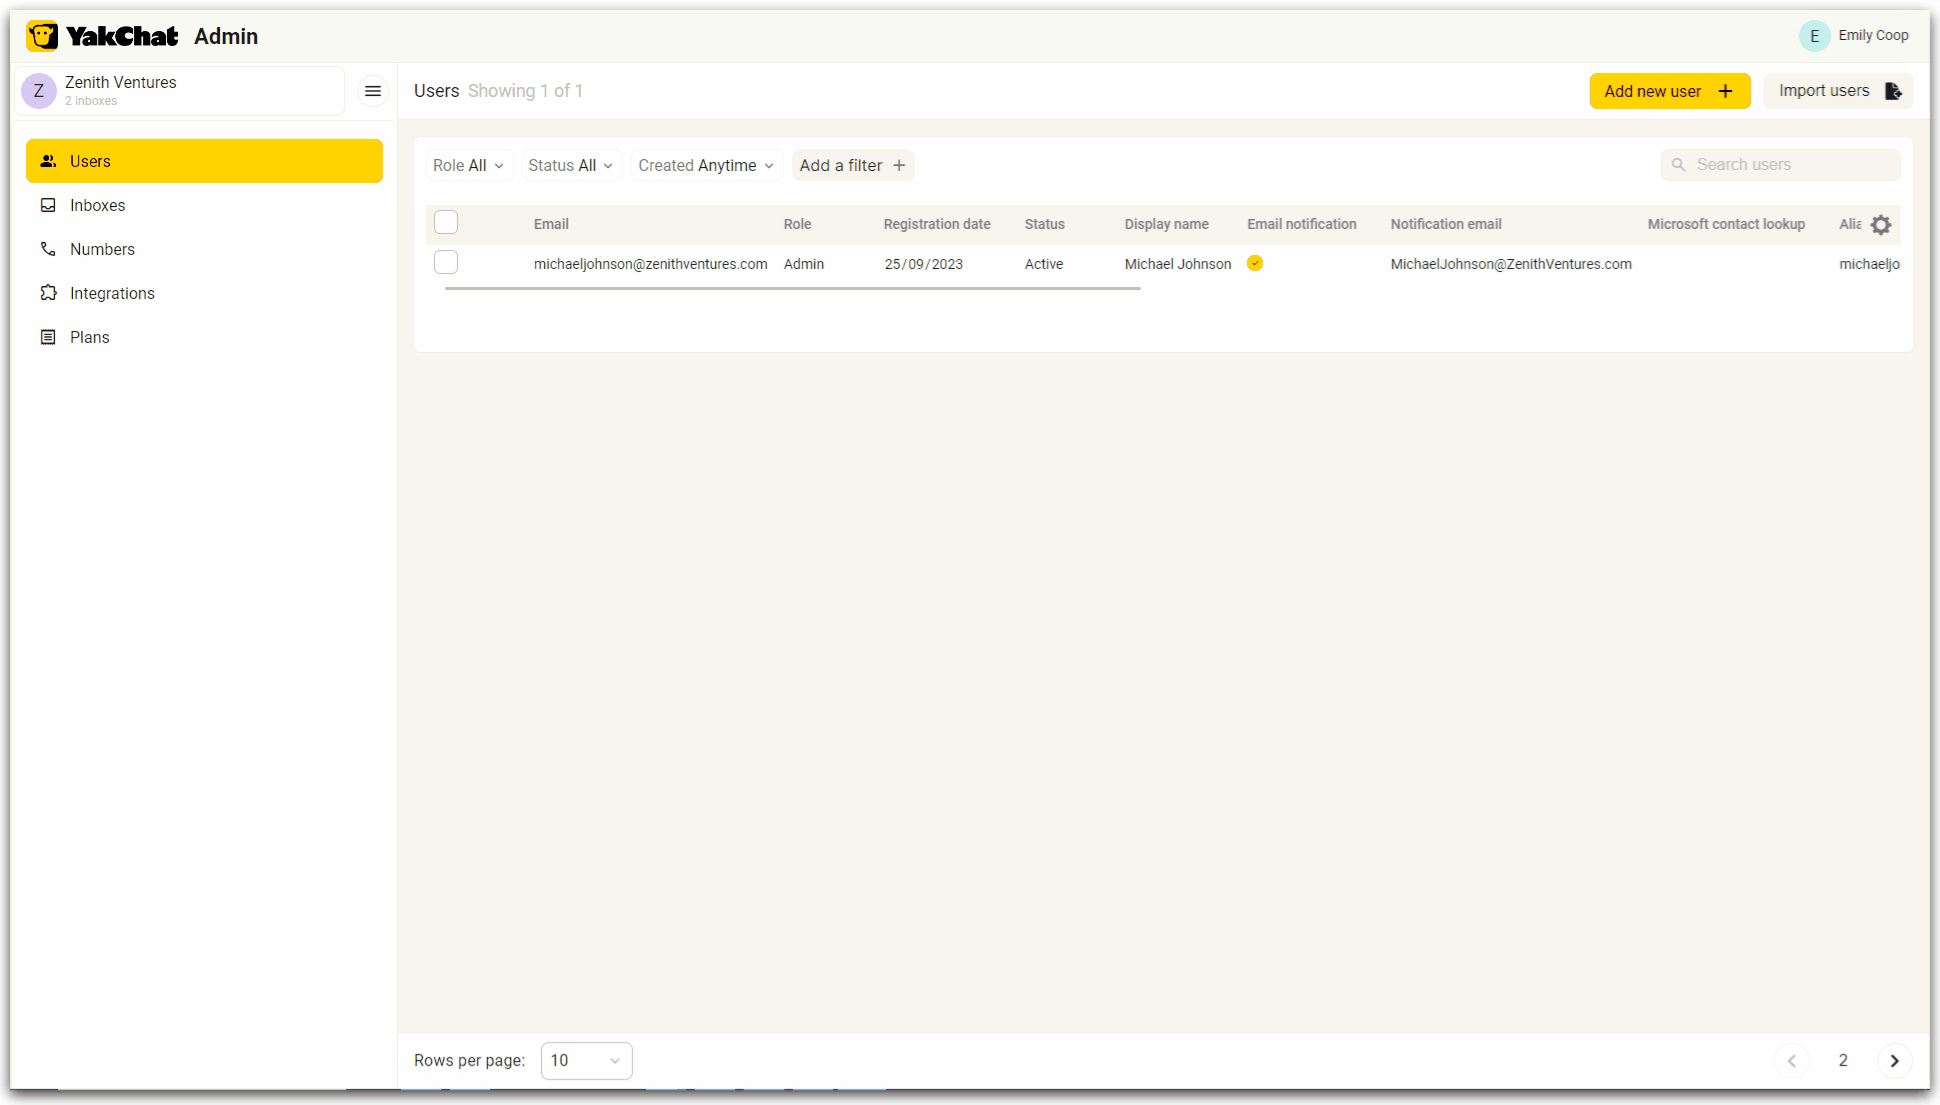1940x1105 pixels.
Task: Sort by Display name column header
Action: (1166, 224)
